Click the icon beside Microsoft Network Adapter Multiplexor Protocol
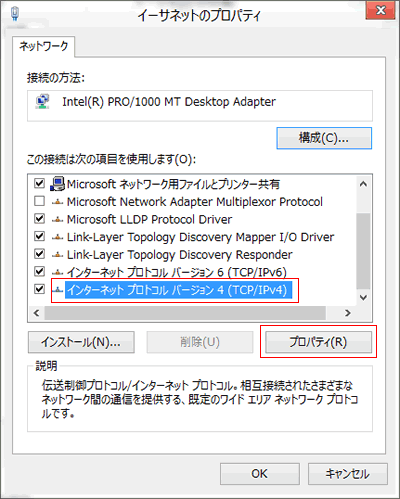The width and height of the screenshot is (400, 499). [57, 202]
